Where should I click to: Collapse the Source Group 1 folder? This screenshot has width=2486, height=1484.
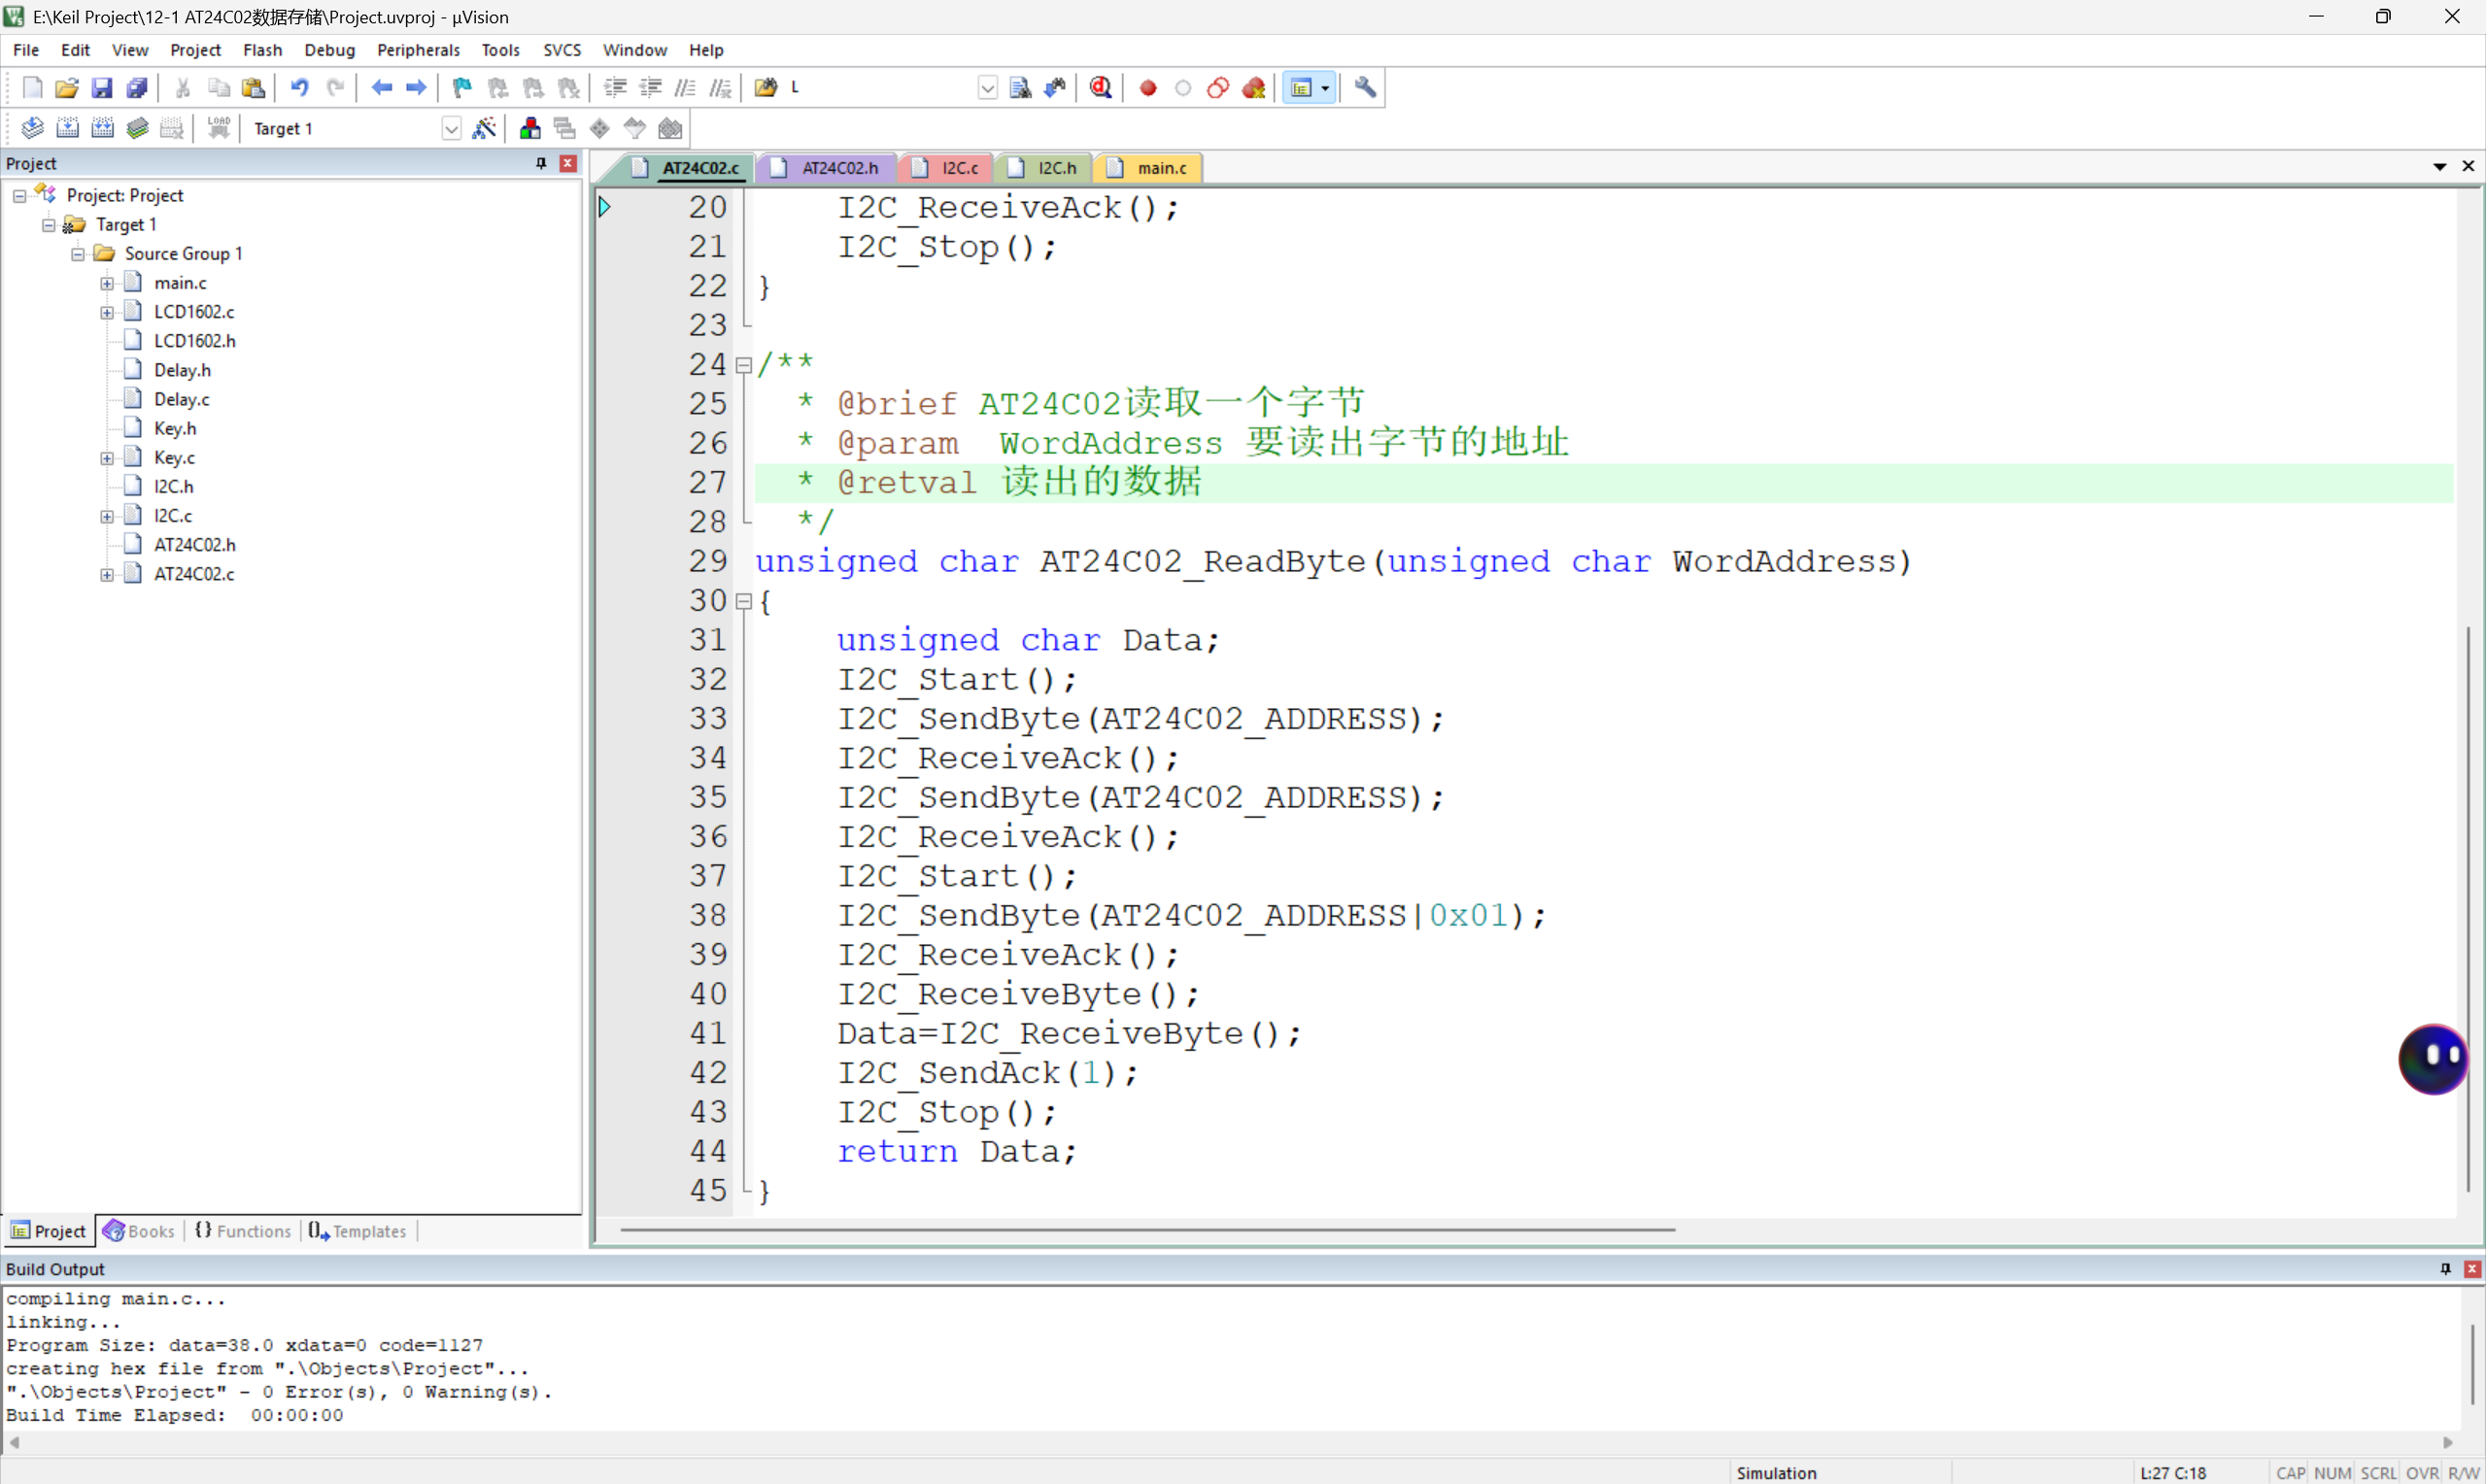click(78, 254)
